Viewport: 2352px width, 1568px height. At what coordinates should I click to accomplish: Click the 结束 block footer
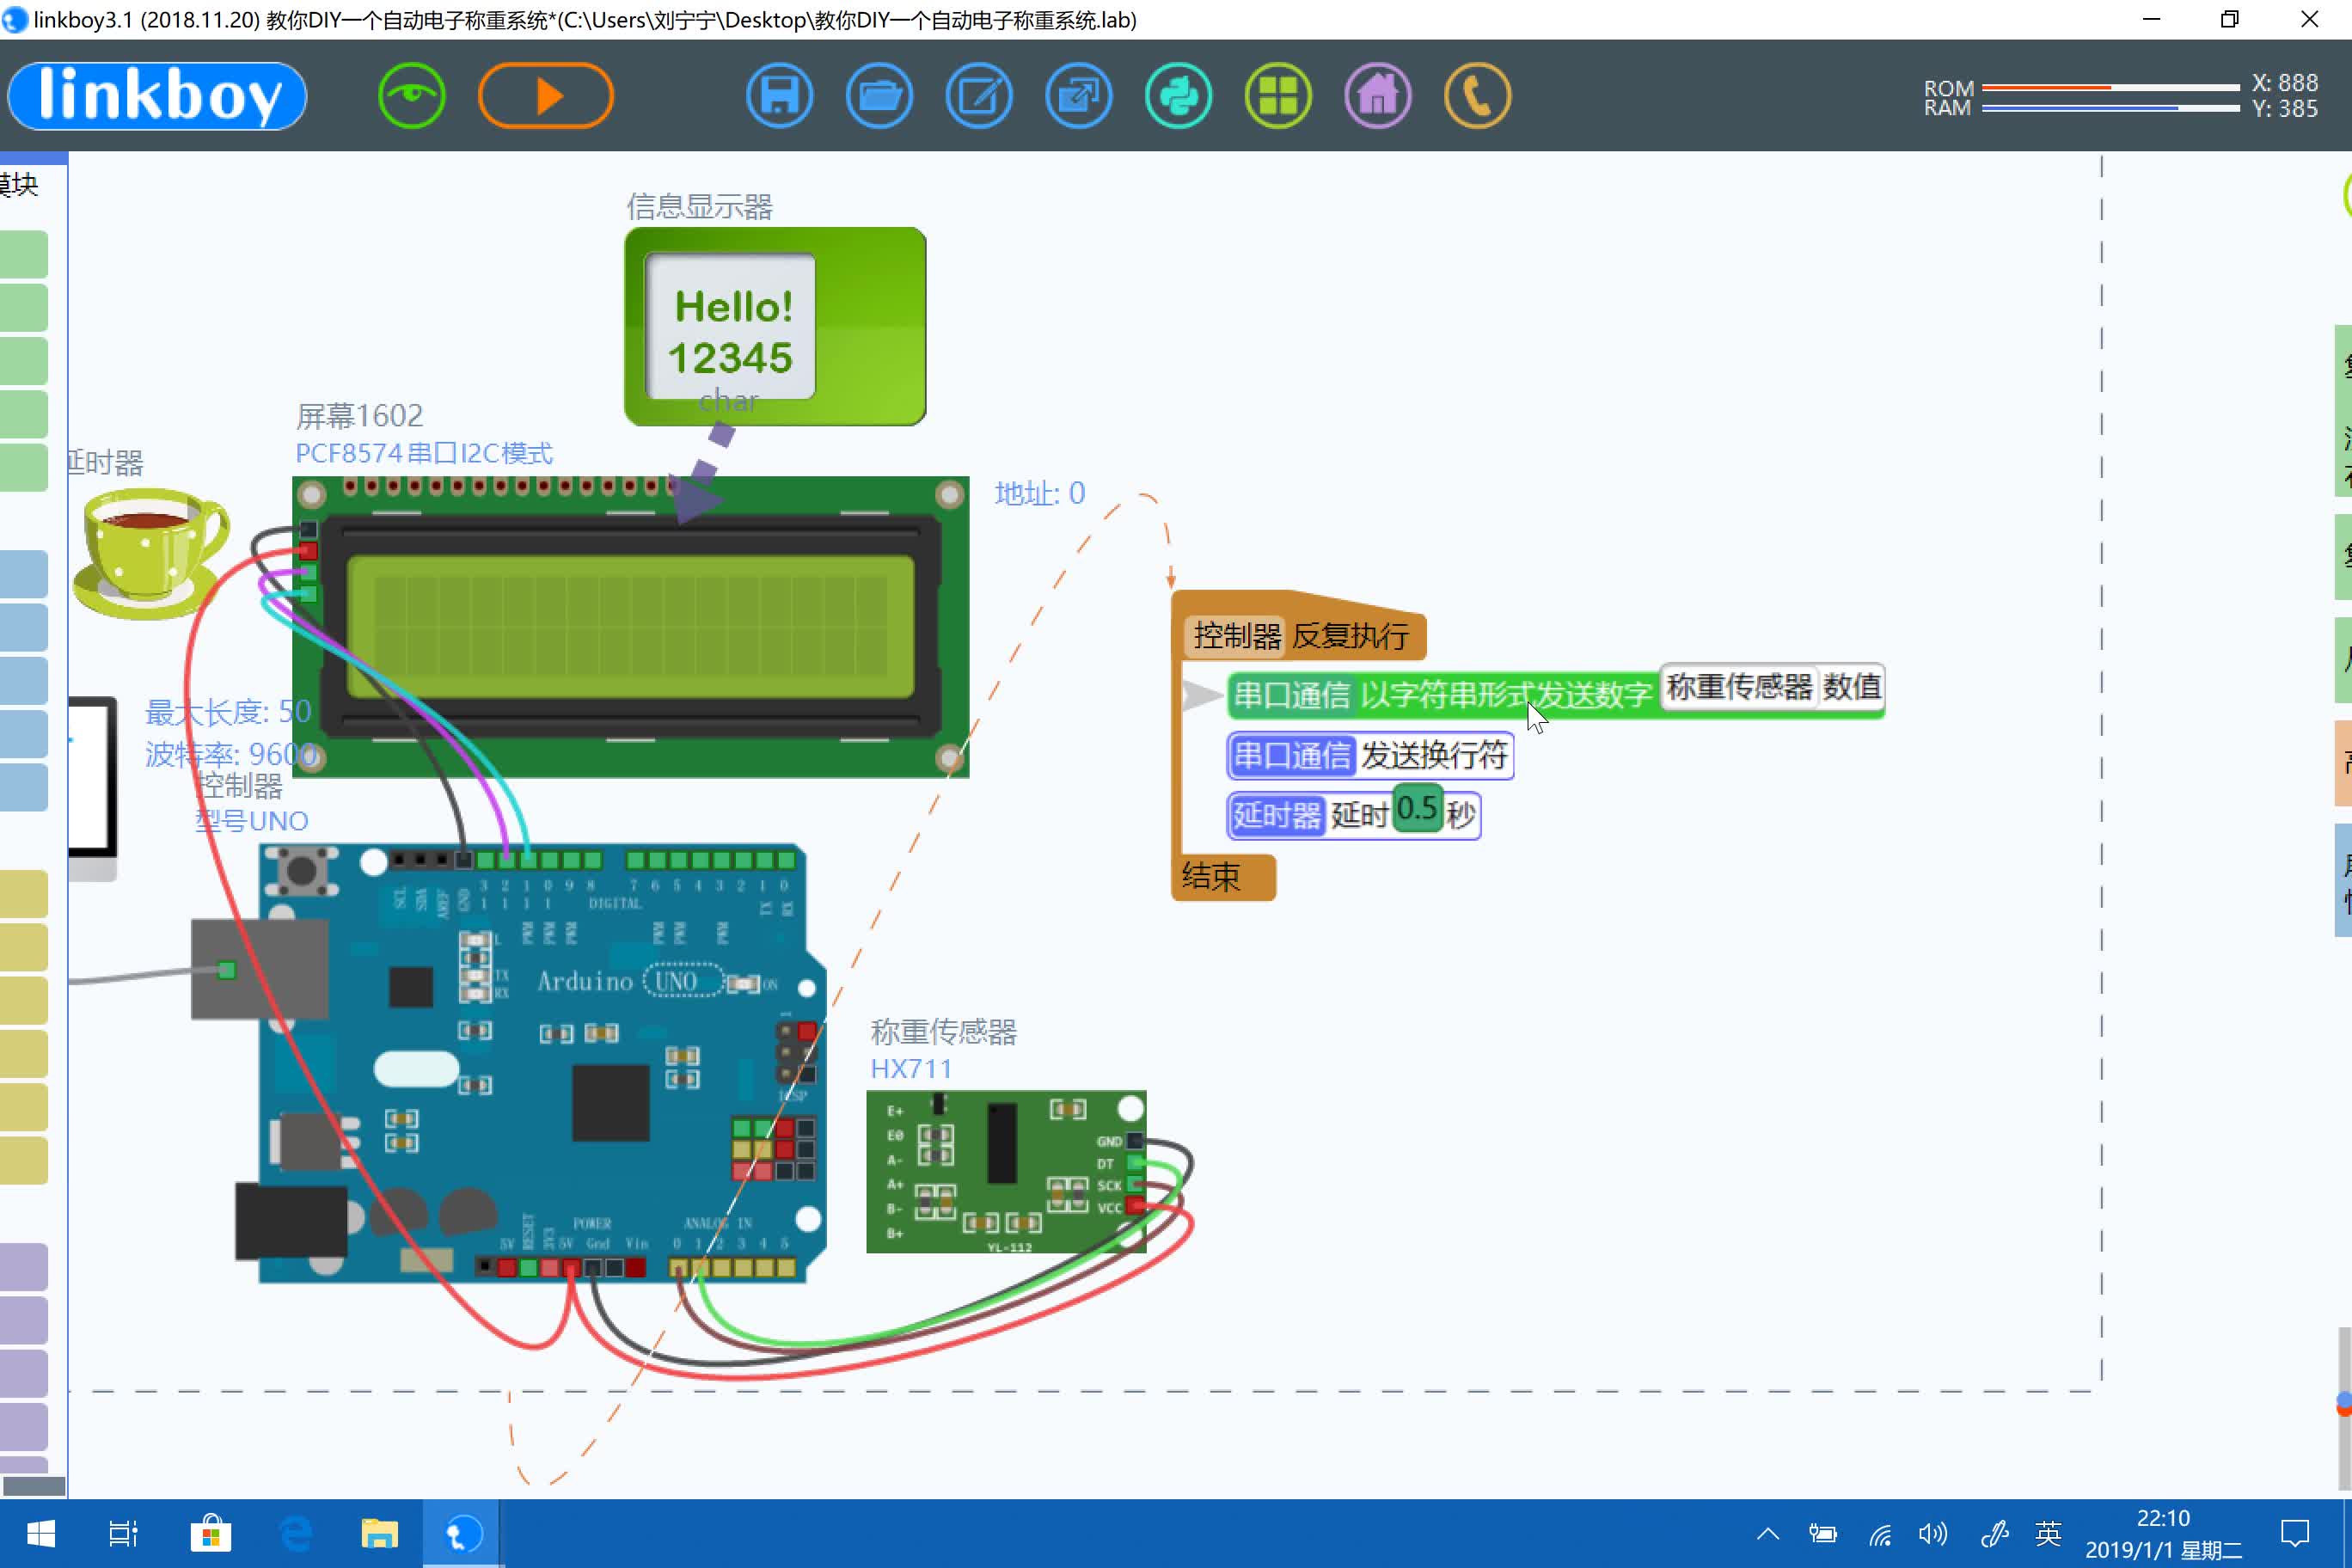[x=1223, y=877]
